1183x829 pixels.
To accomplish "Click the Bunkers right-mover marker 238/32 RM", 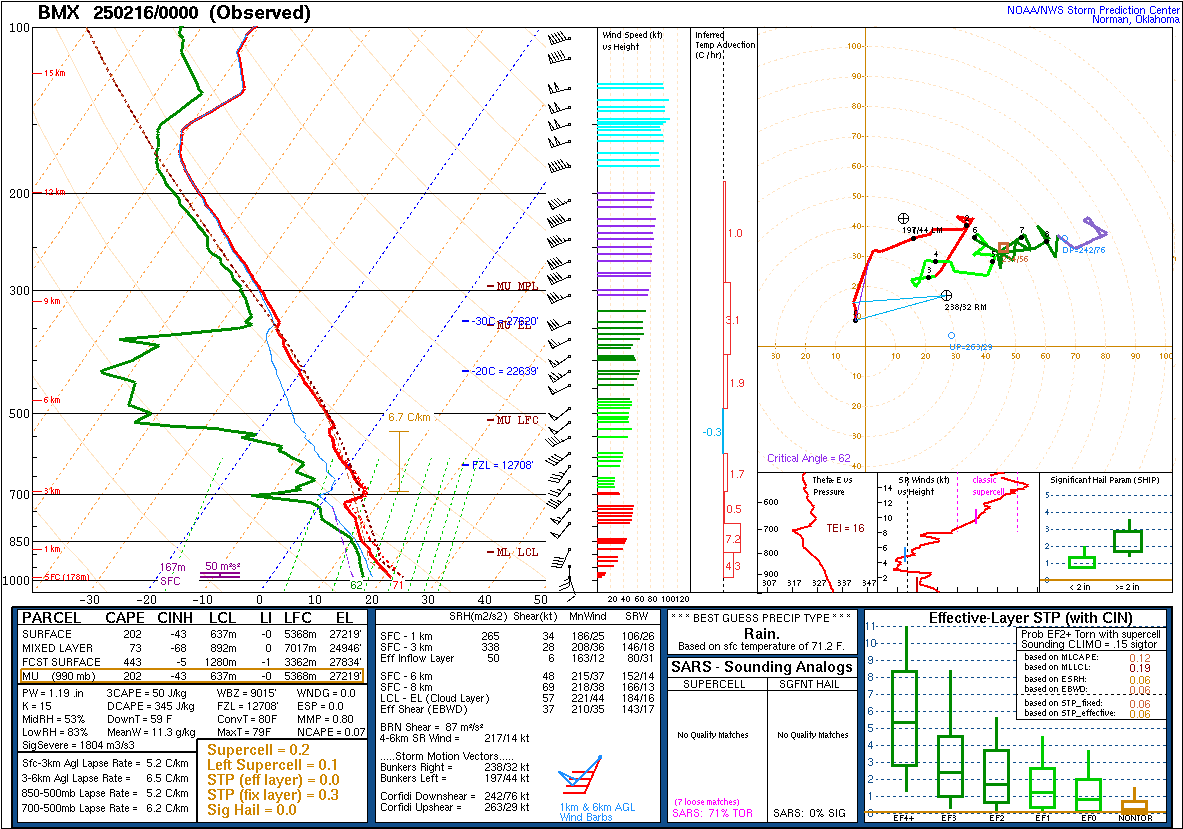I will click(x=946, y=296).
